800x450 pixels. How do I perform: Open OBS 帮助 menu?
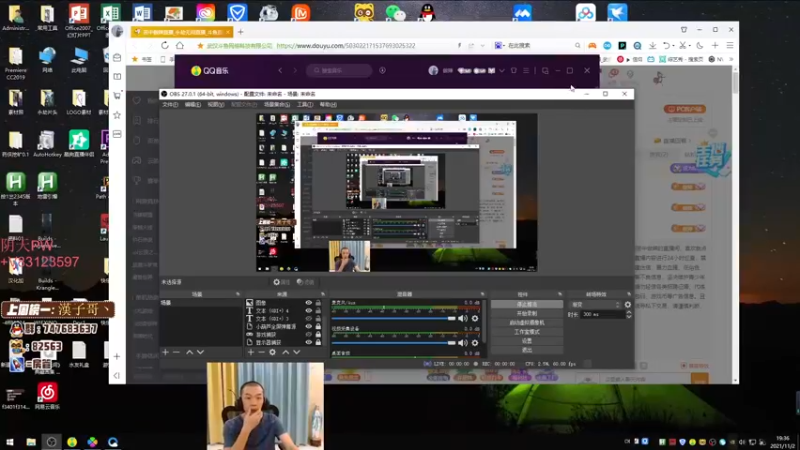tap(328, 105)
